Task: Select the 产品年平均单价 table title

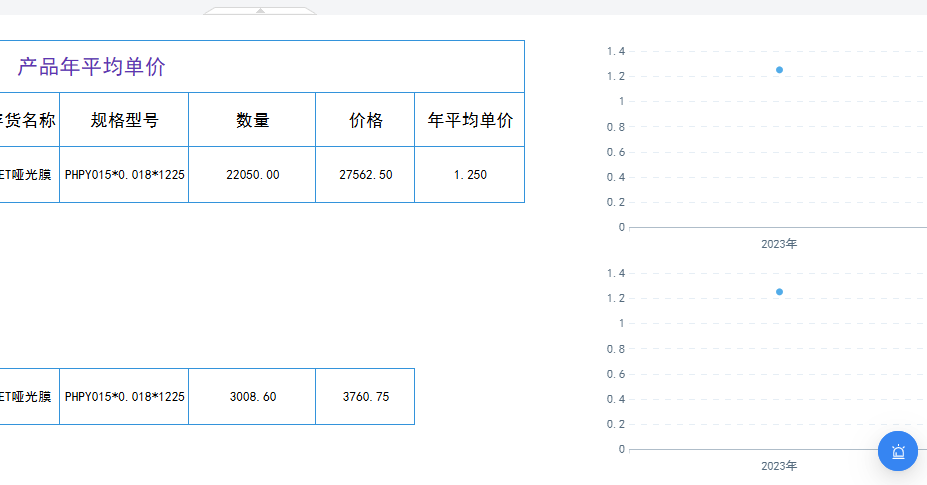Action: pyautogui.click(x=92, y=67)
